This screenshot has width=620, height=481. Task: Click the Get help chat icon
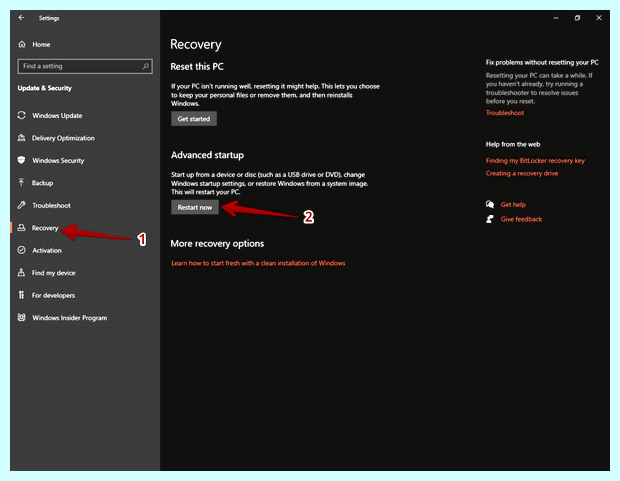490,204
